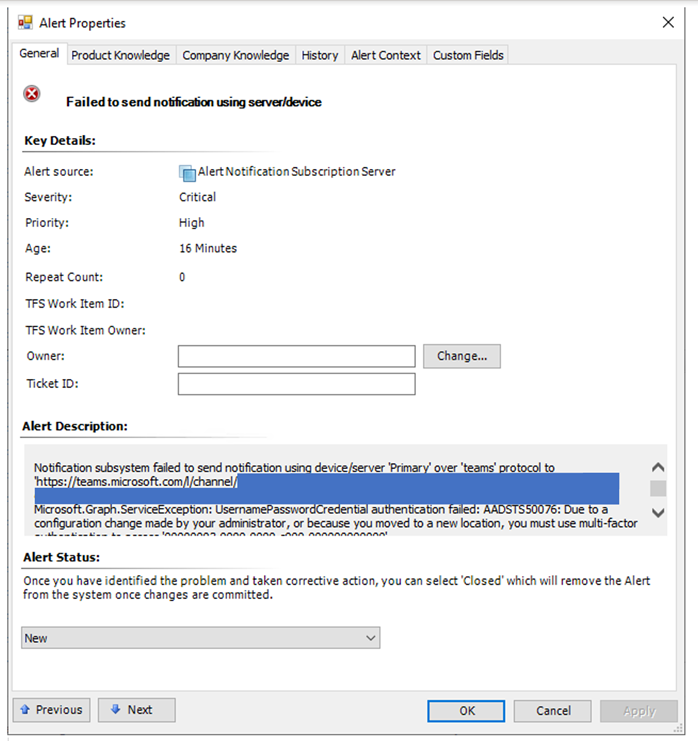
Task: Click into the Ticket ID field
Action: coord(297,384)
